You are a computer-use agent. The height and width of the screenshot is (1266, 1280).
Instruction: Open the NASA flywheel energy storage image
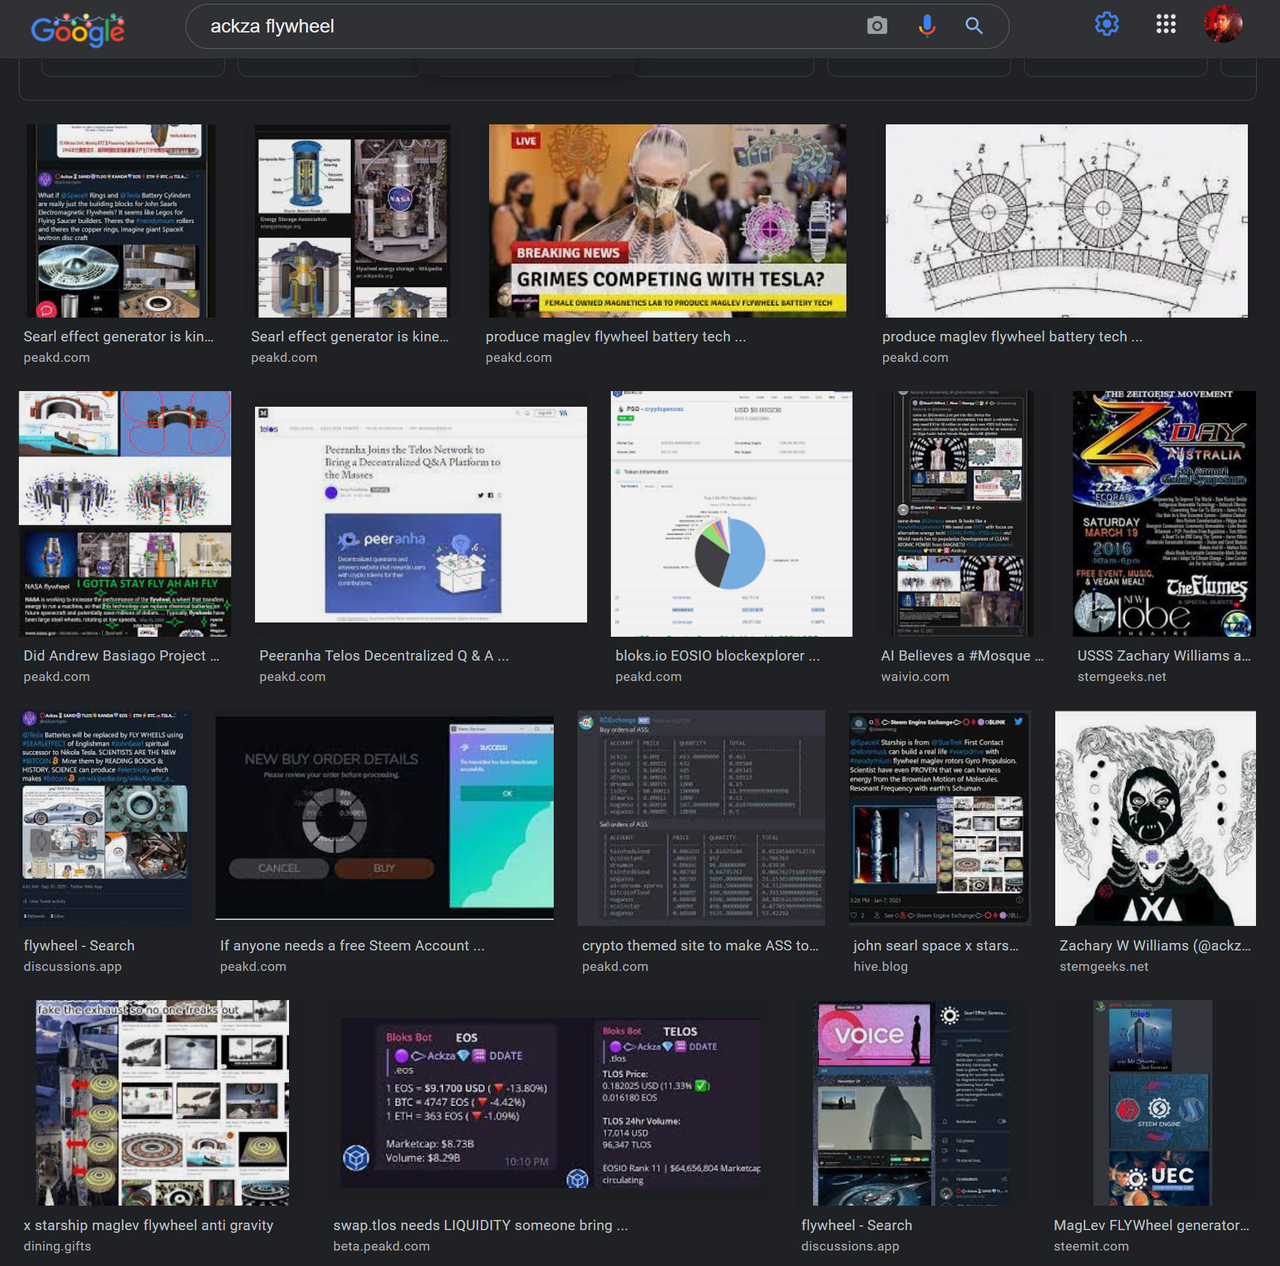click(352, 221)
